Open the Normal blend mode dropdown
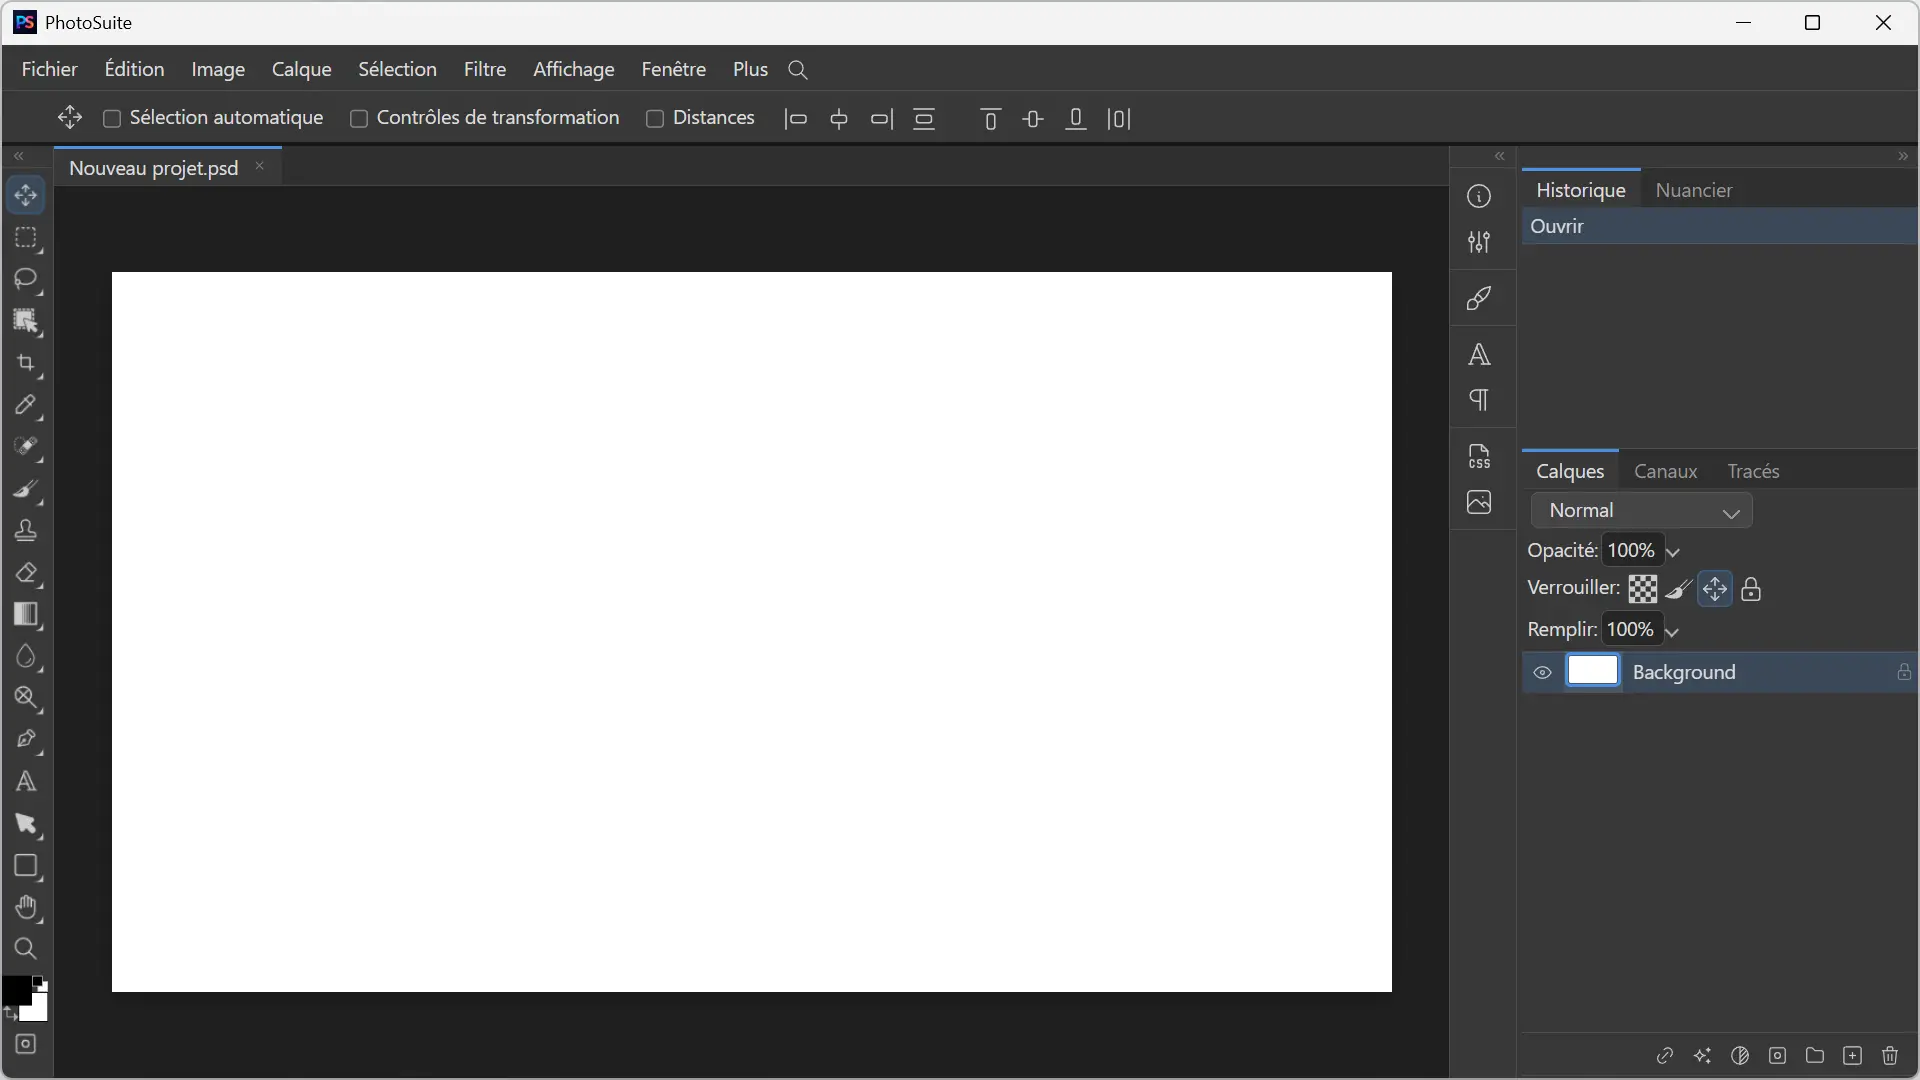This screenshot has width=1920, height=1080. point(1642,511)
